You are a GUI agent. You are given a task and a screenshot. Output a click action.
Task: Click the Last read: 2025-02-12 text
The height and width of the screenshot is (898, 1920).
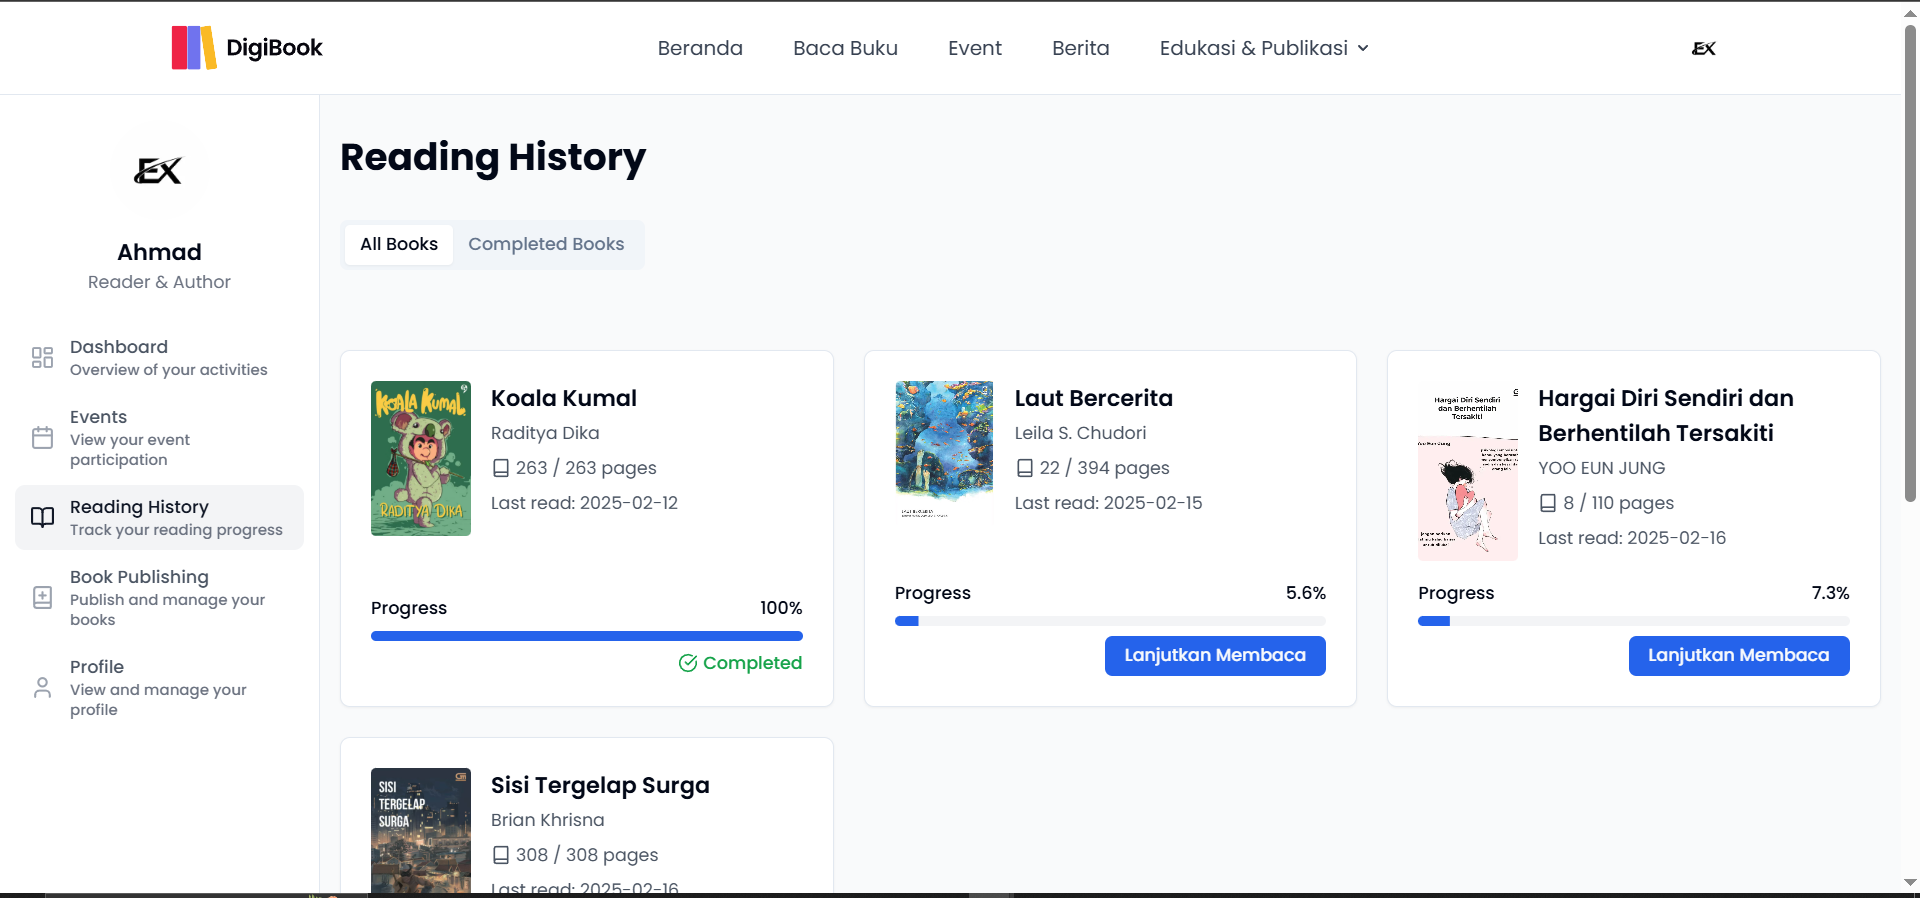(x=584, y=503)
